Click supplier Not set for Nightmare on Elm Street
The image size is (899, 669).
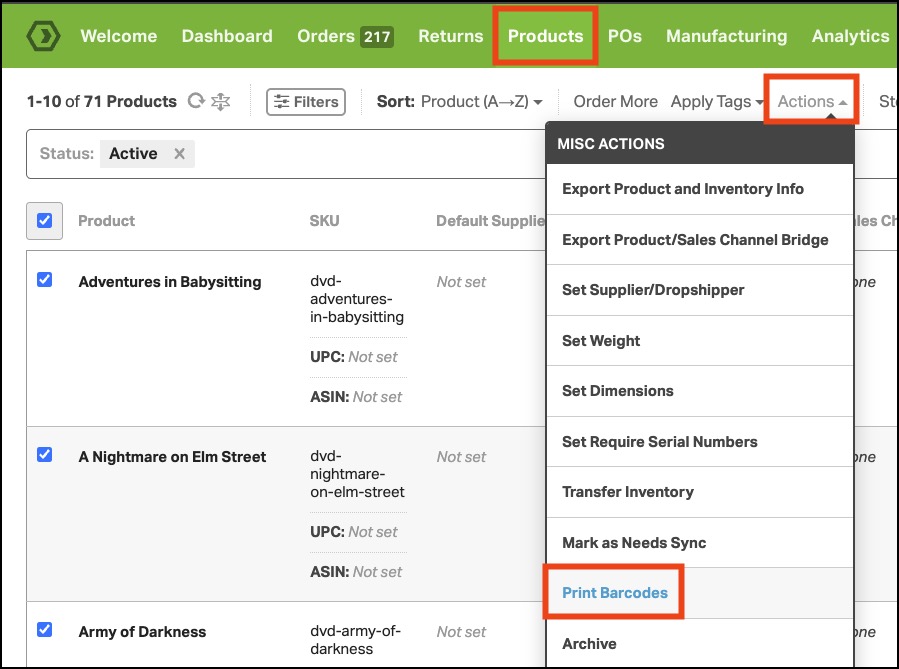pos(461,456)
